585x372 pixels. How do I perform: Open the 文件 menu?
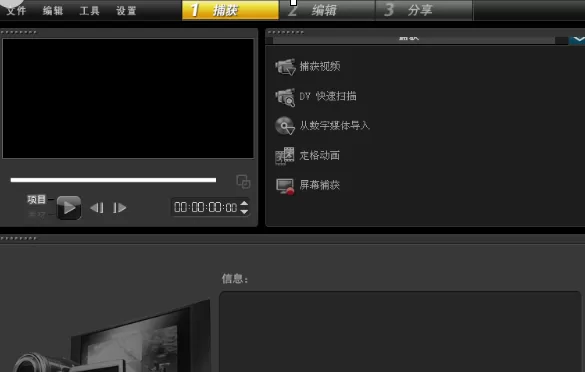(17, 10)
